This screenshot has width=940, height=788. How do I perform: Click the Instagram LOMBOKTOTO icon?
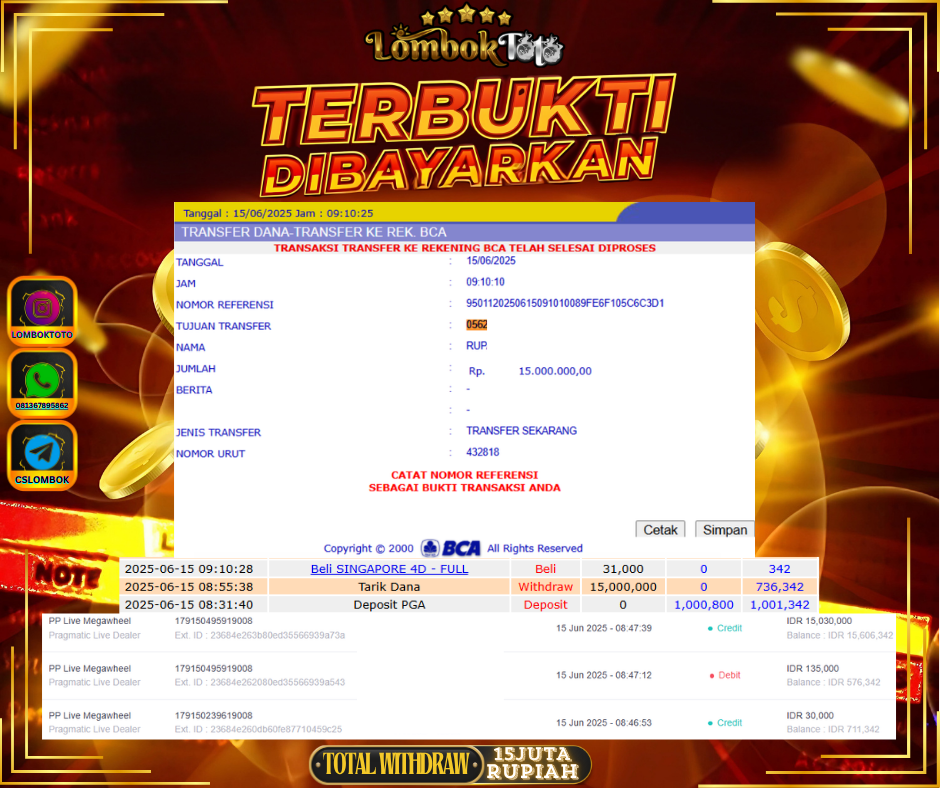(x=42, y=307)
